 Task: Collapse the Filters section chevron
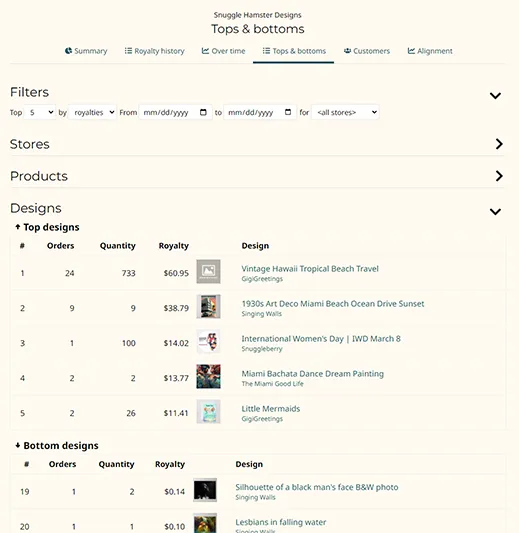tap(495, 96)
